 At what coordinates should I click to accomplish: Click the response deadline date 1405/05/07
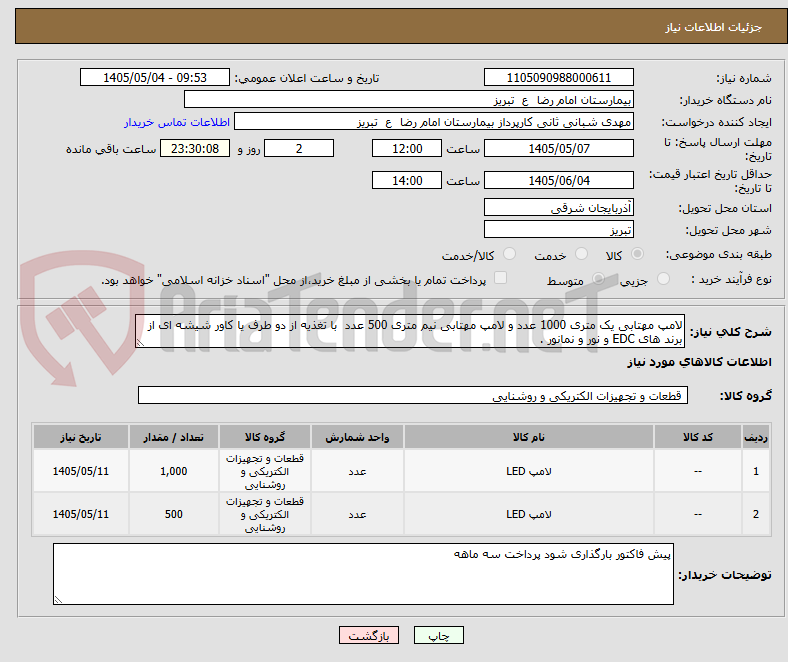click(558, 148)
